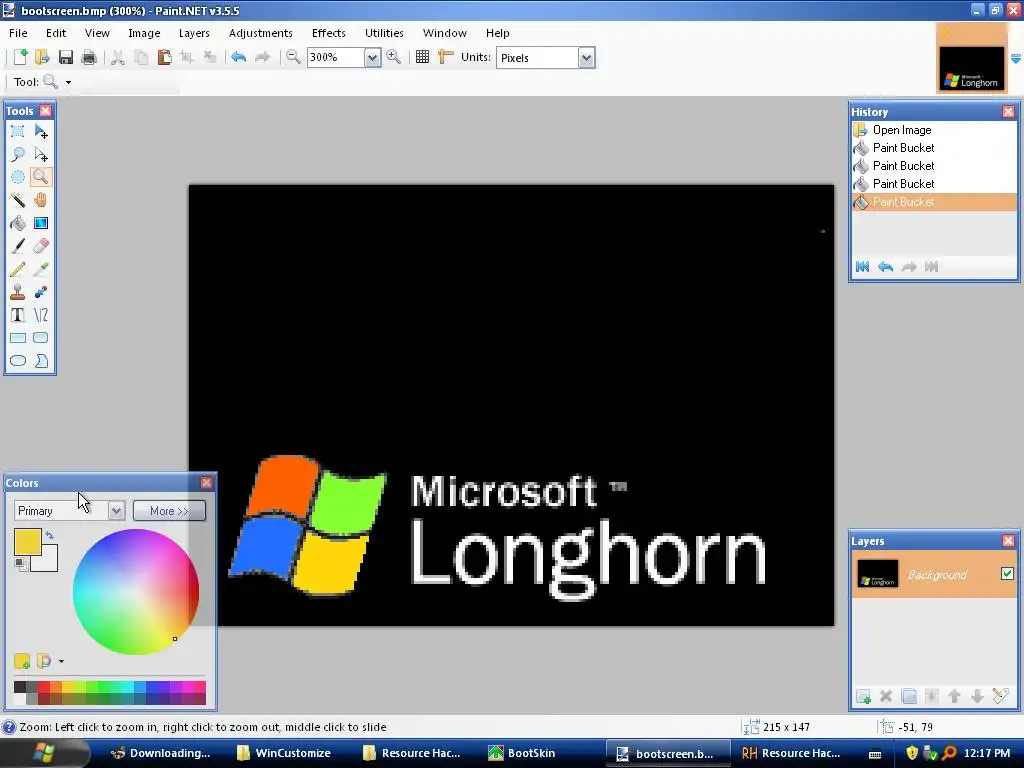Viewport: 1024px width, 768px height.
Task: Select the Line/Curve tool
Action: tap(40, 315)
